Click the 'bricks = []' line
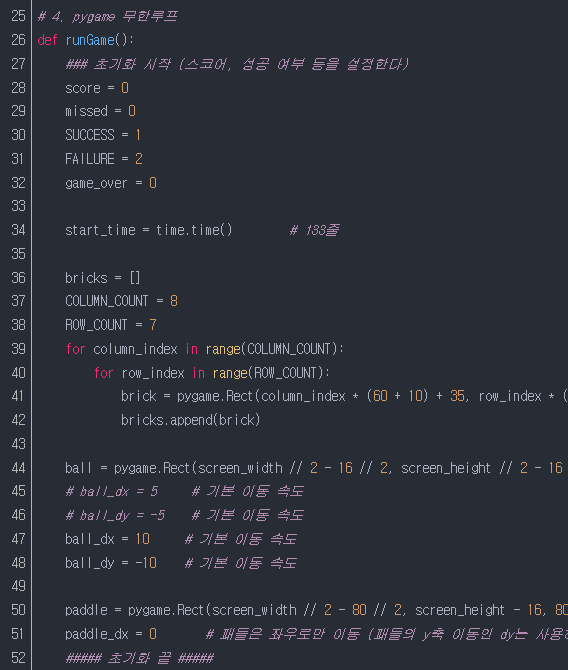Viewport: 568px width, 670px height. tap(103, 278)
